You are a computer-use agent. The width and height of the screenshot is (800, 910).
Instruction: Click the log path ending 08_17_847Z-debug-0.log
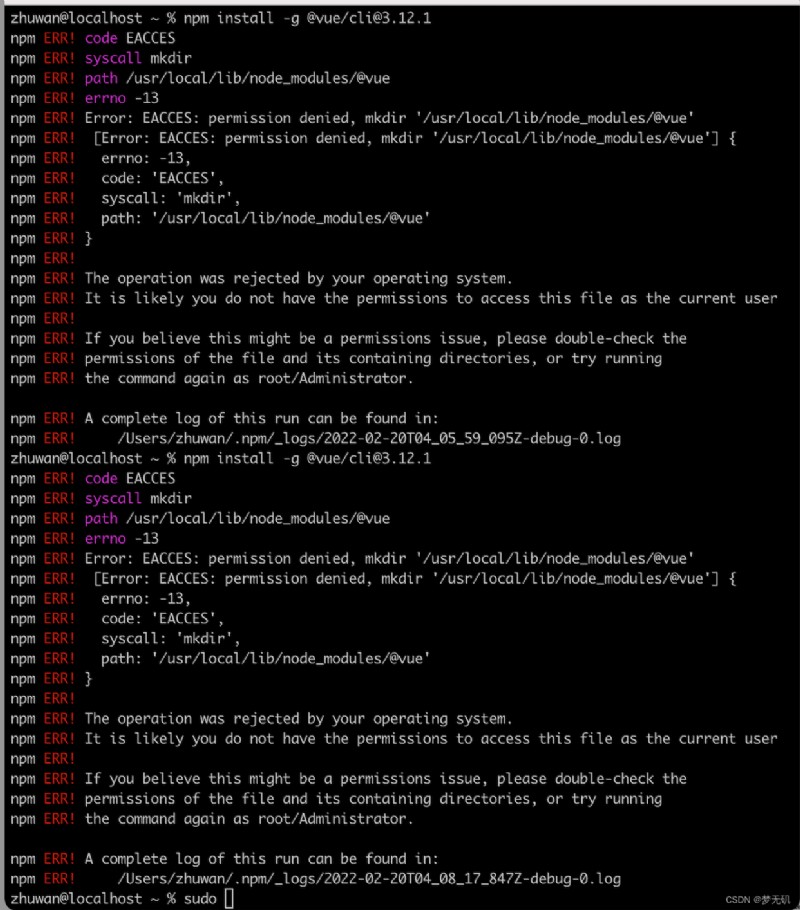click(x=369, y=879)
